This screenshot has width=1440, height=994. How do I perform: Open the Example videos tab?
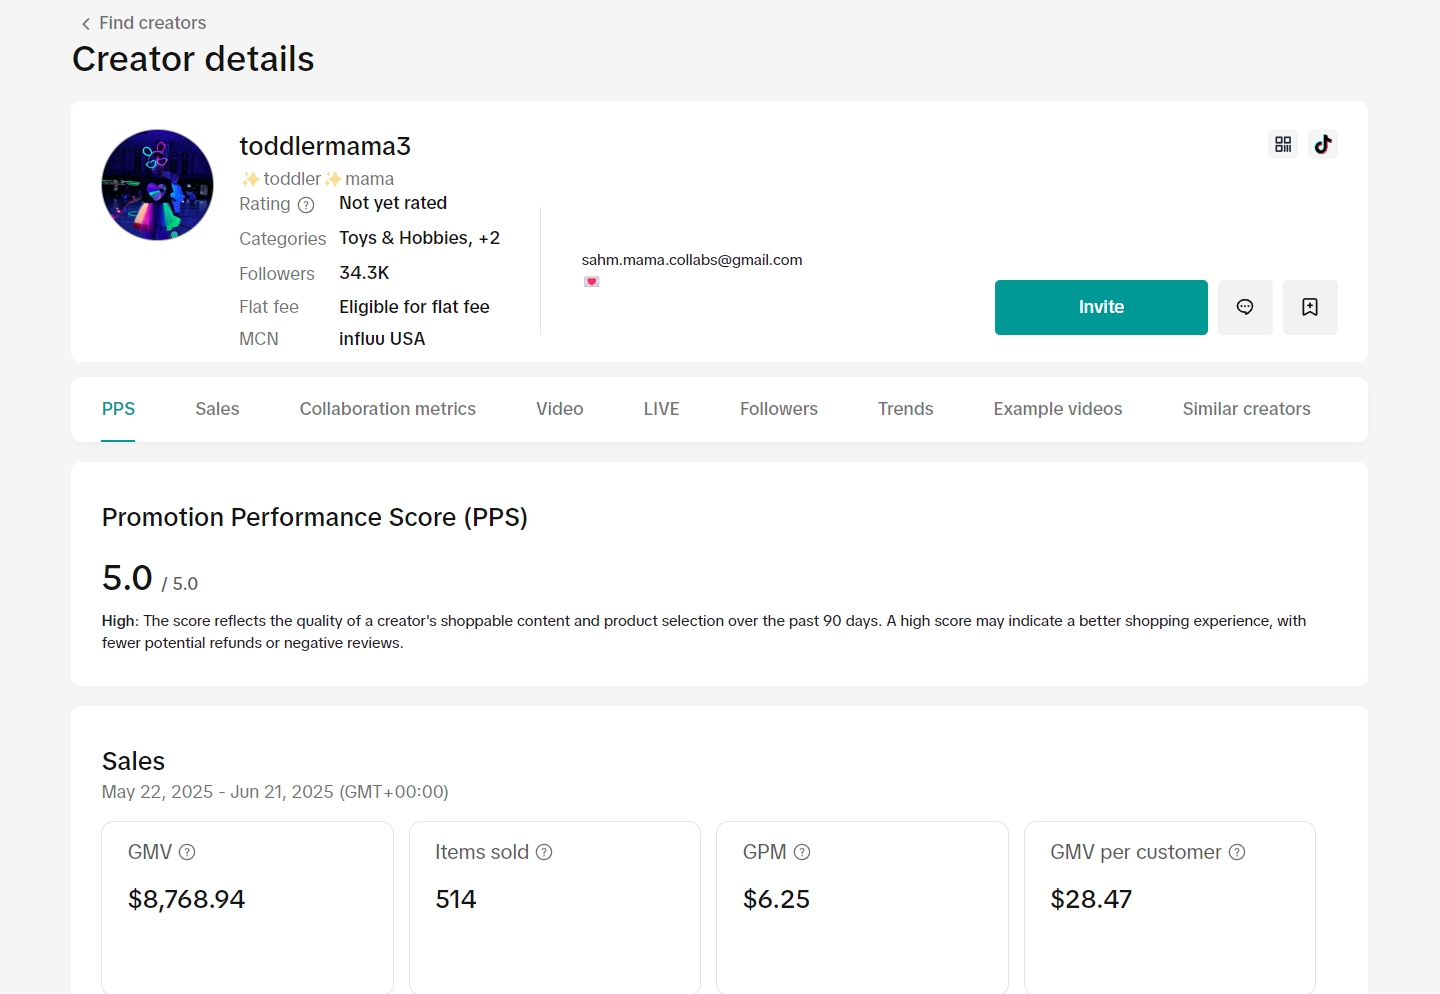(x=1057, y=409)
